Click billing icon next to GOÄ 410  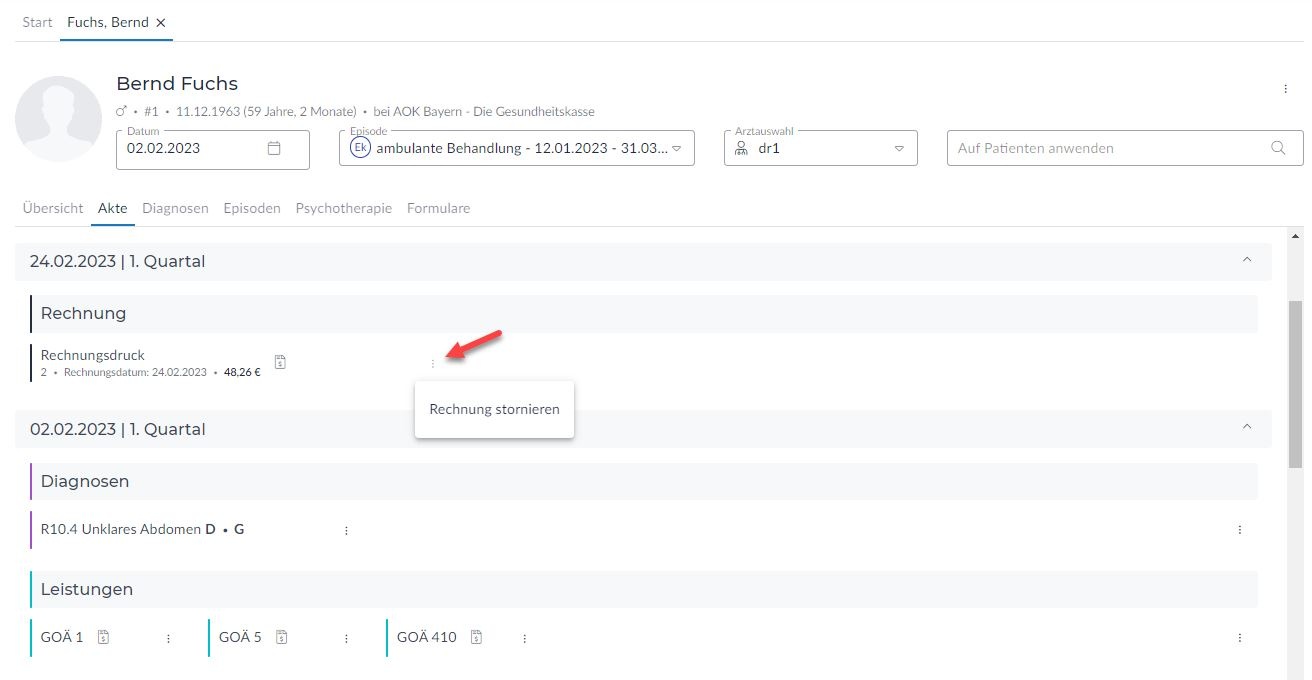[477, 637]
